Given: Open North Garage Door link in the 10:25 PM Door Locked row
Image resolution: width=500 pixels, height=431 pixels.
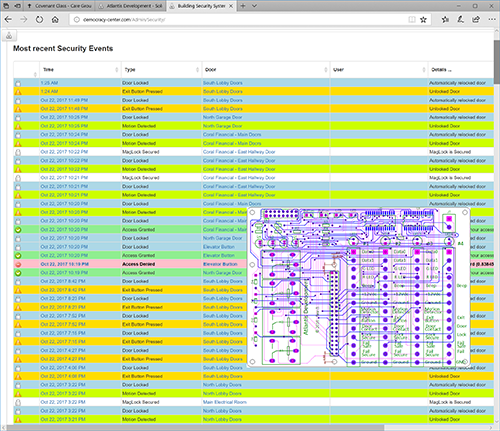Looking at the screenshot, I should 222,117.
